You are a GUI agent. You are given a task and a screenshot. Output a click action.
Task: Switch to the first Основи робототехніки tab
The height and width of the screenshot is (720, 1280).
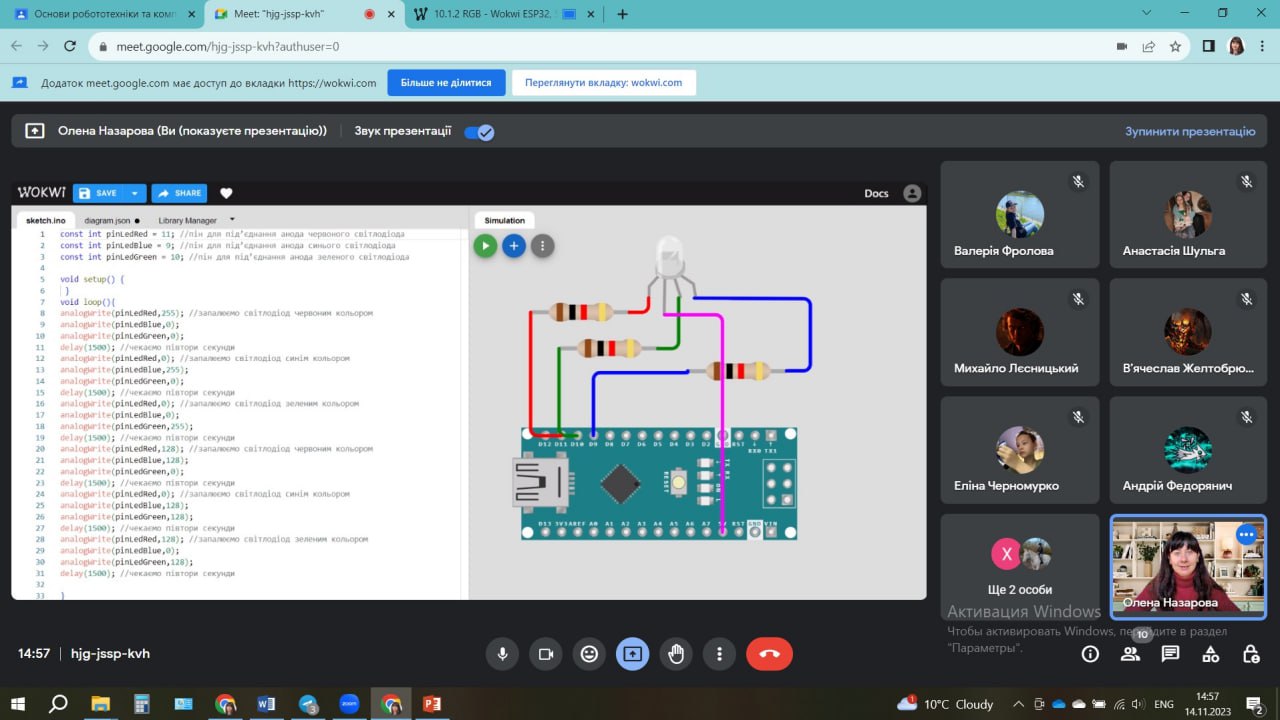pyautogui.click(x=100, y=14)
